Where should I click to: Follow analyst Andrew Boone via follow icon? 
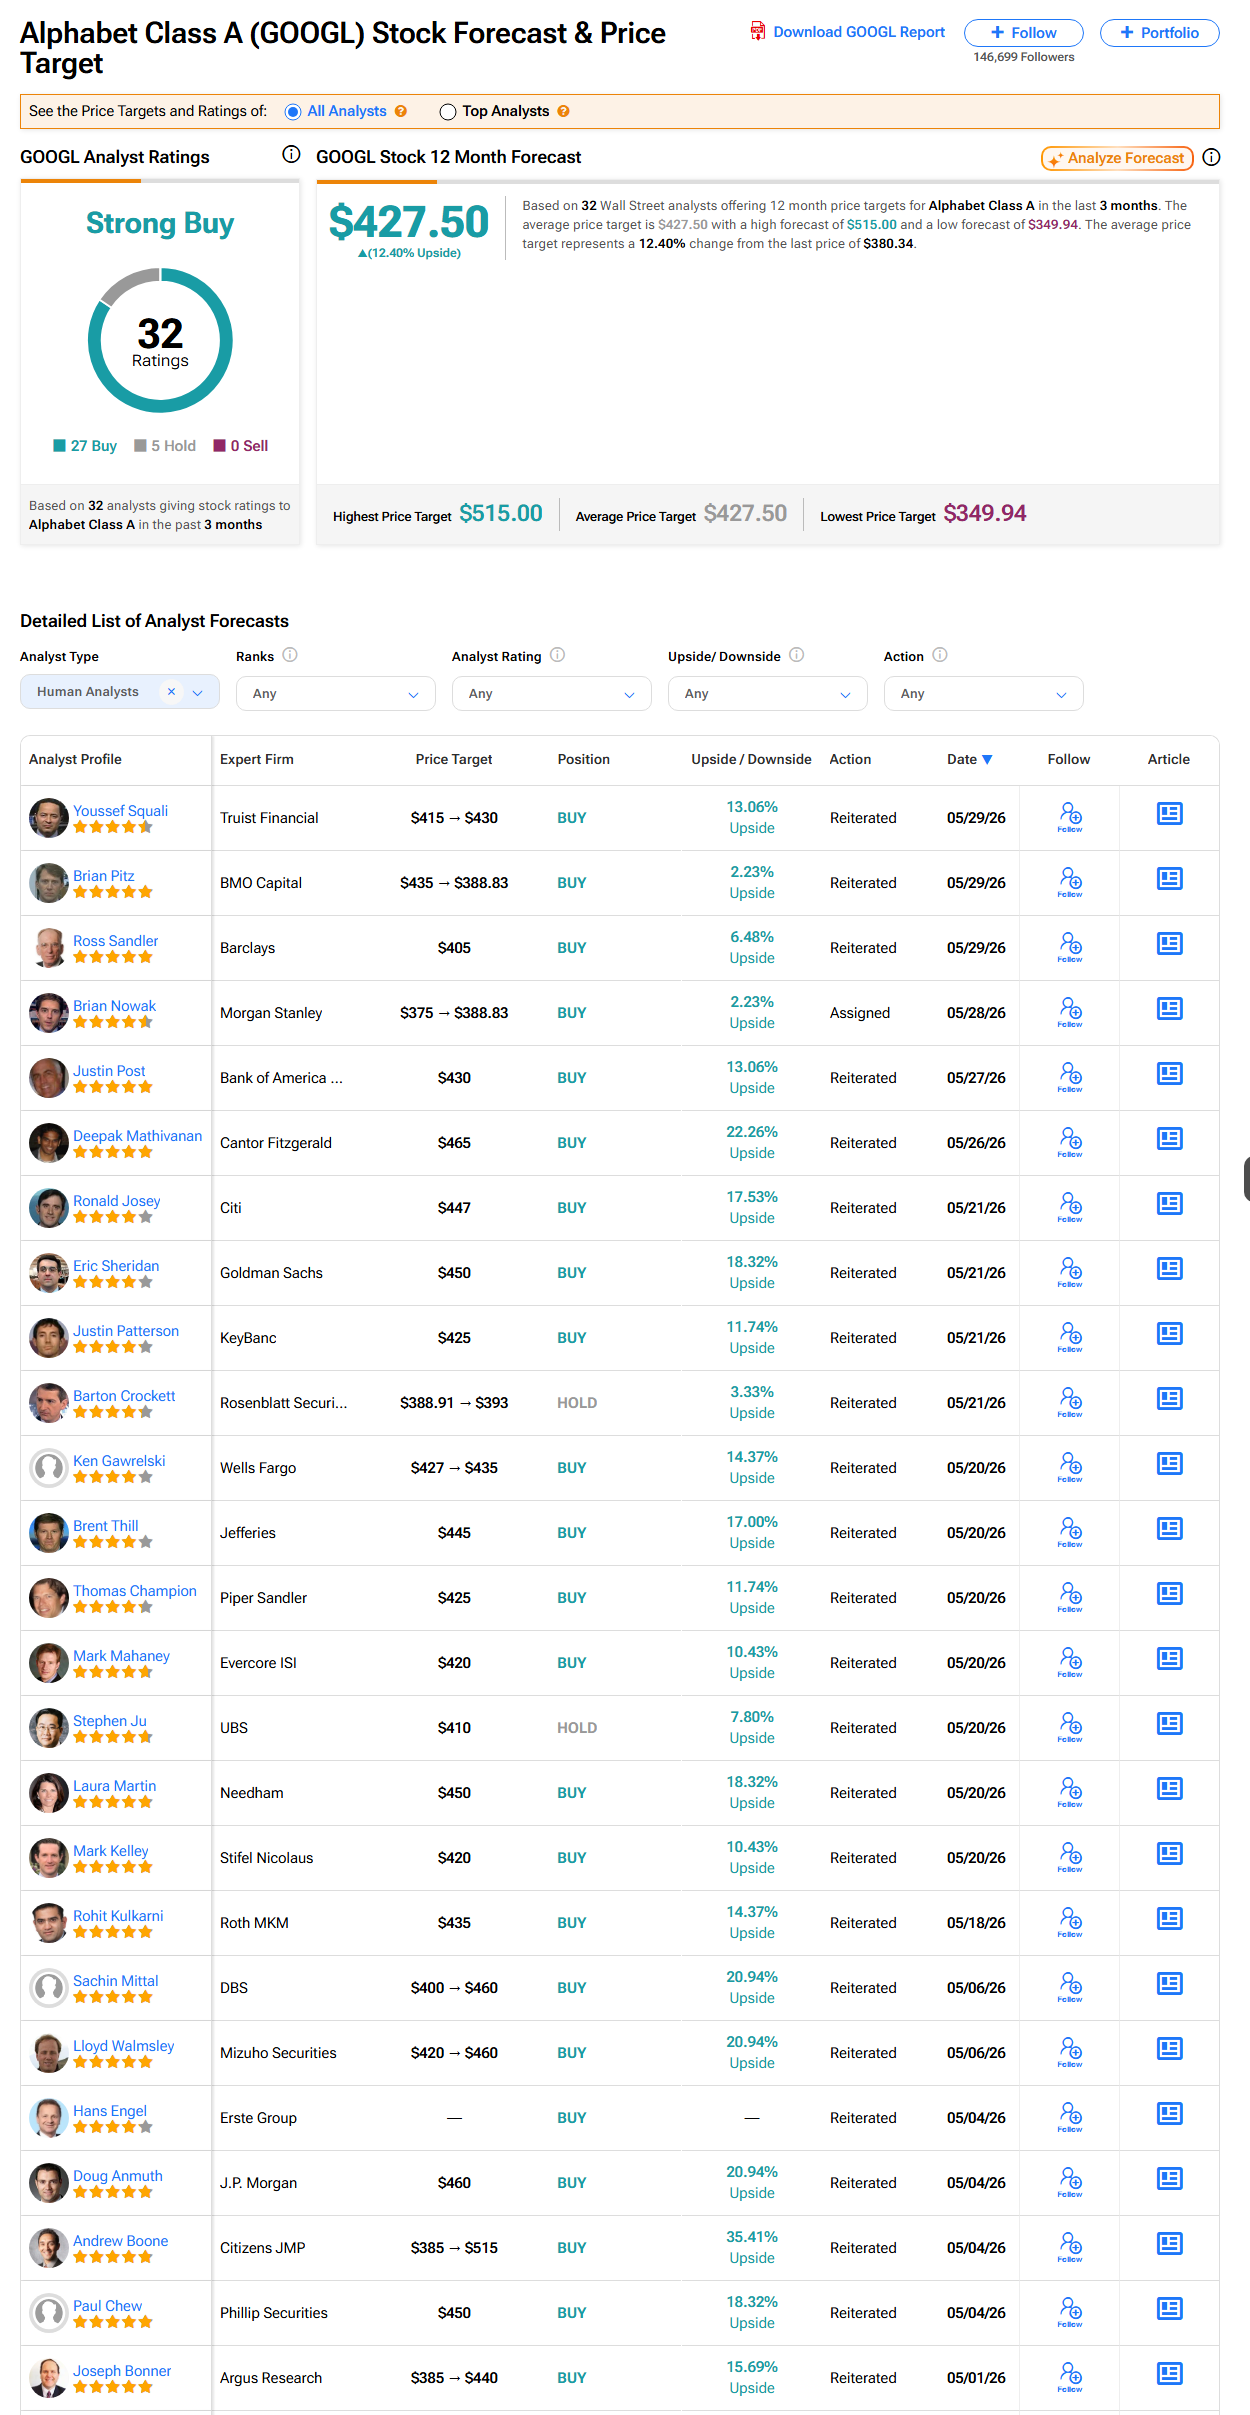[x=1070, y=2247]
